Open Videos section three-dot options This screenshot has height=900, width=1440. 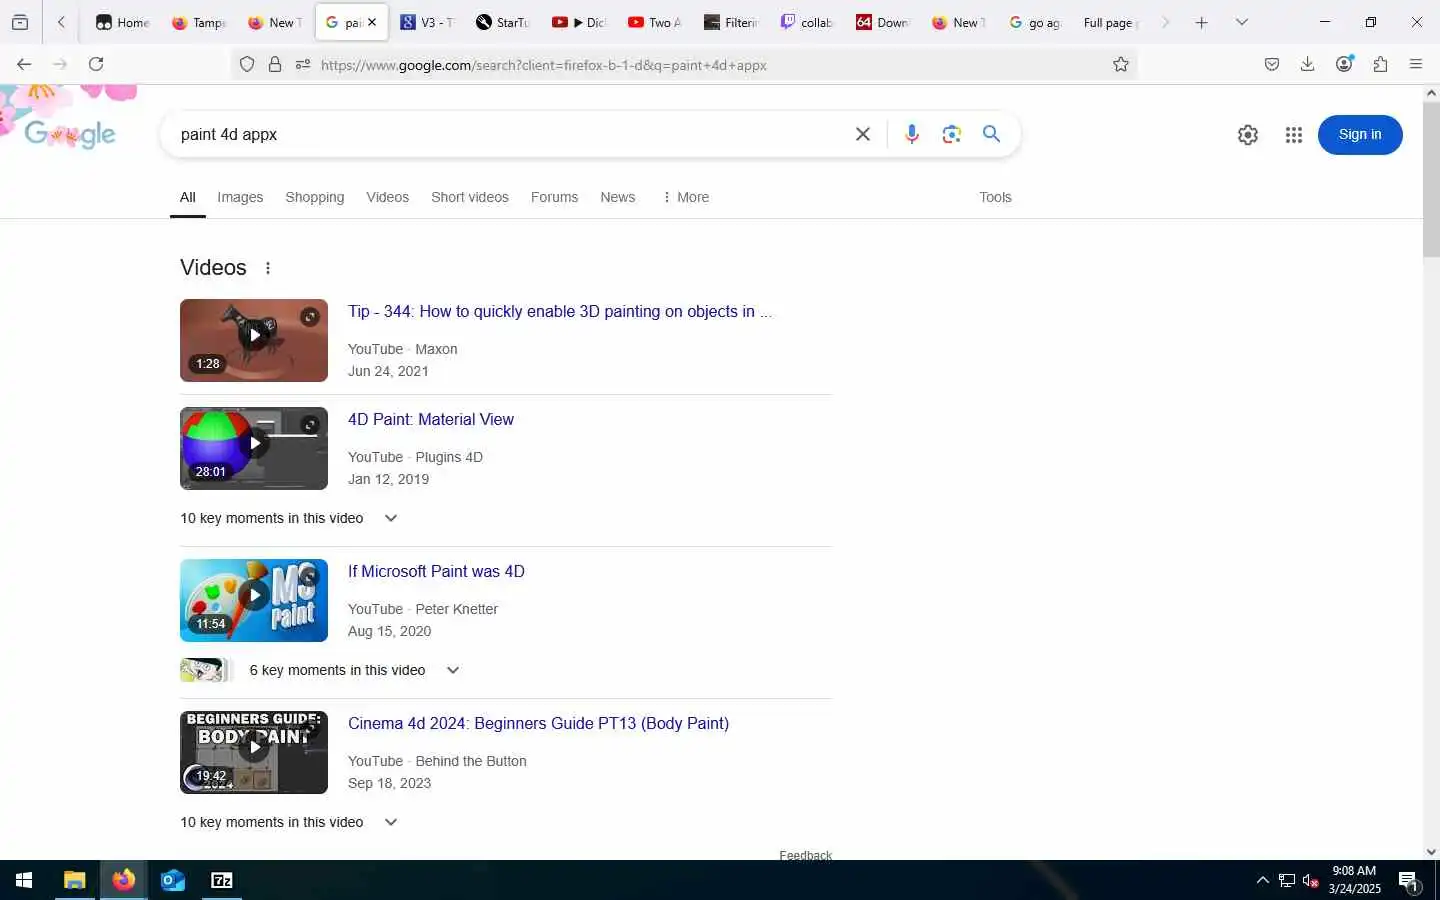(267, 268)
